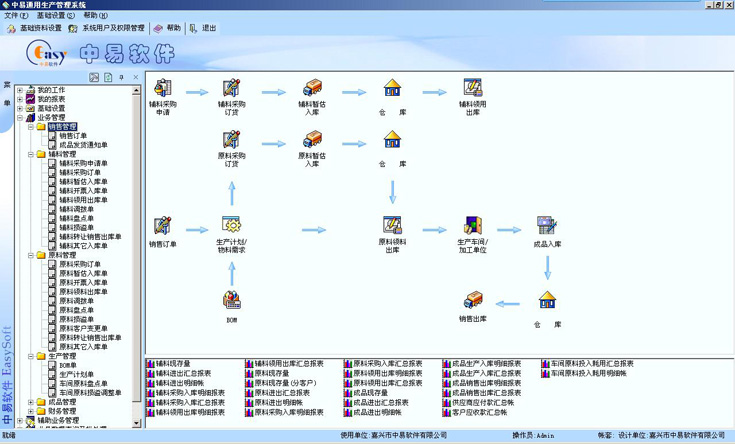Click the tree scrollbar up arrow
The image size is (735, 444).
[136, 90]
